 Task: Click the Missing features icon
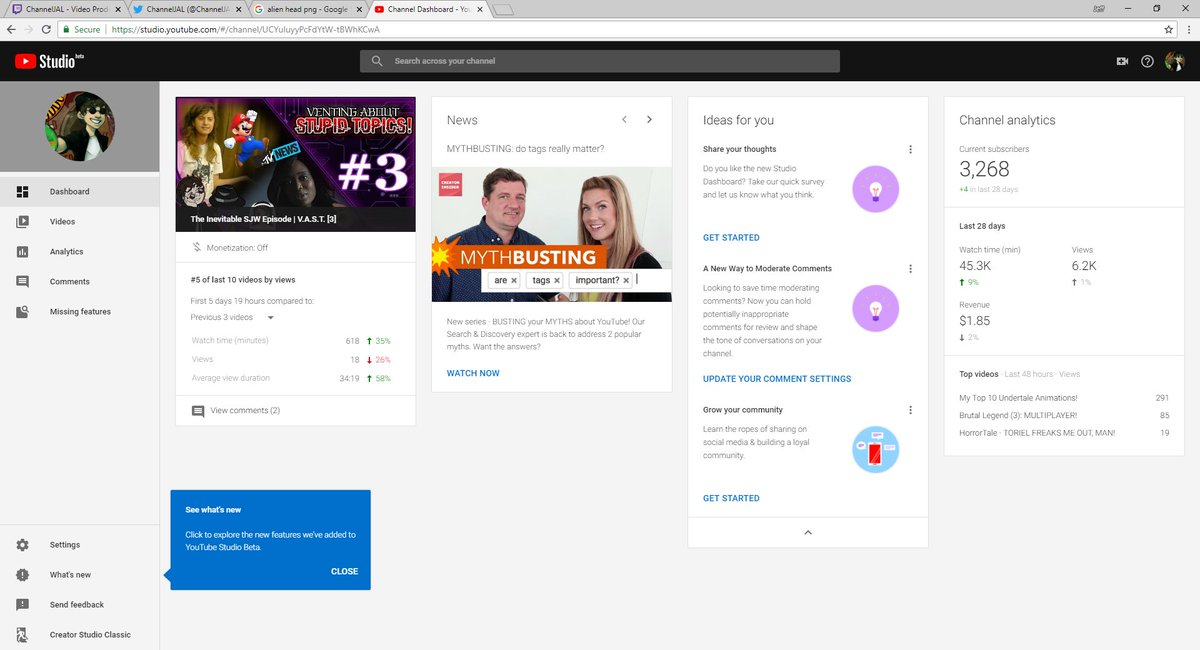pyautogui.click(x=22, y=312)
